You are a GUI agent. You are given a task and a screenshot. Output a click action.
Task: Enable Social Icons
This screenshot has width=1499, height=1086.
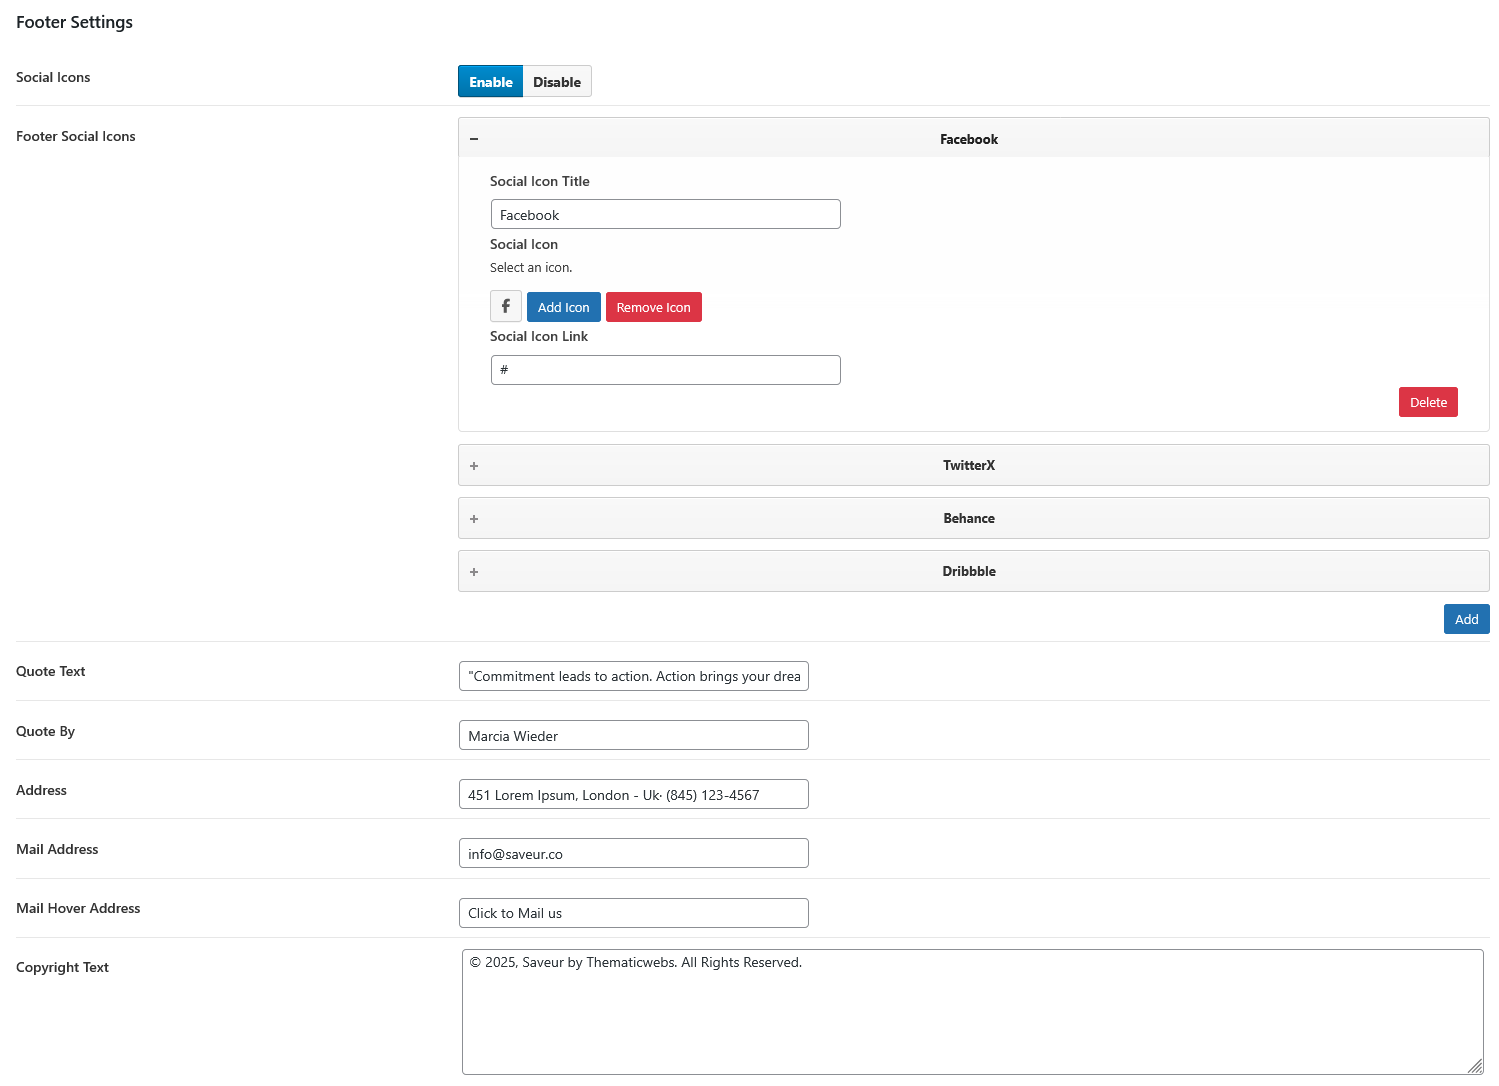[490, 82]
